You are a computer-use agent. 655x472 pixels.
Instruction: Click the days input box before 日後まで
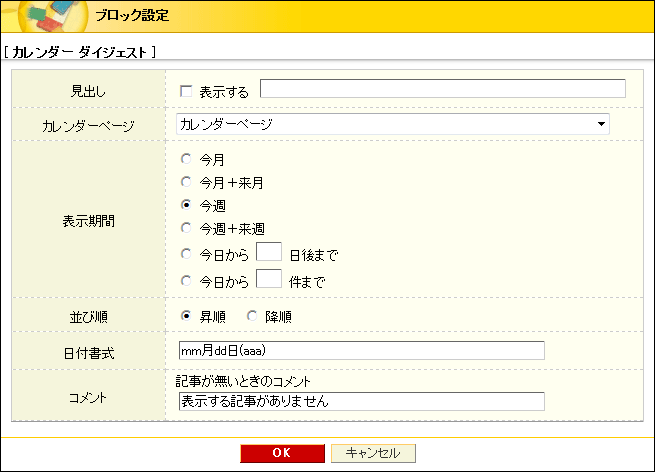(x=269, y=252)
